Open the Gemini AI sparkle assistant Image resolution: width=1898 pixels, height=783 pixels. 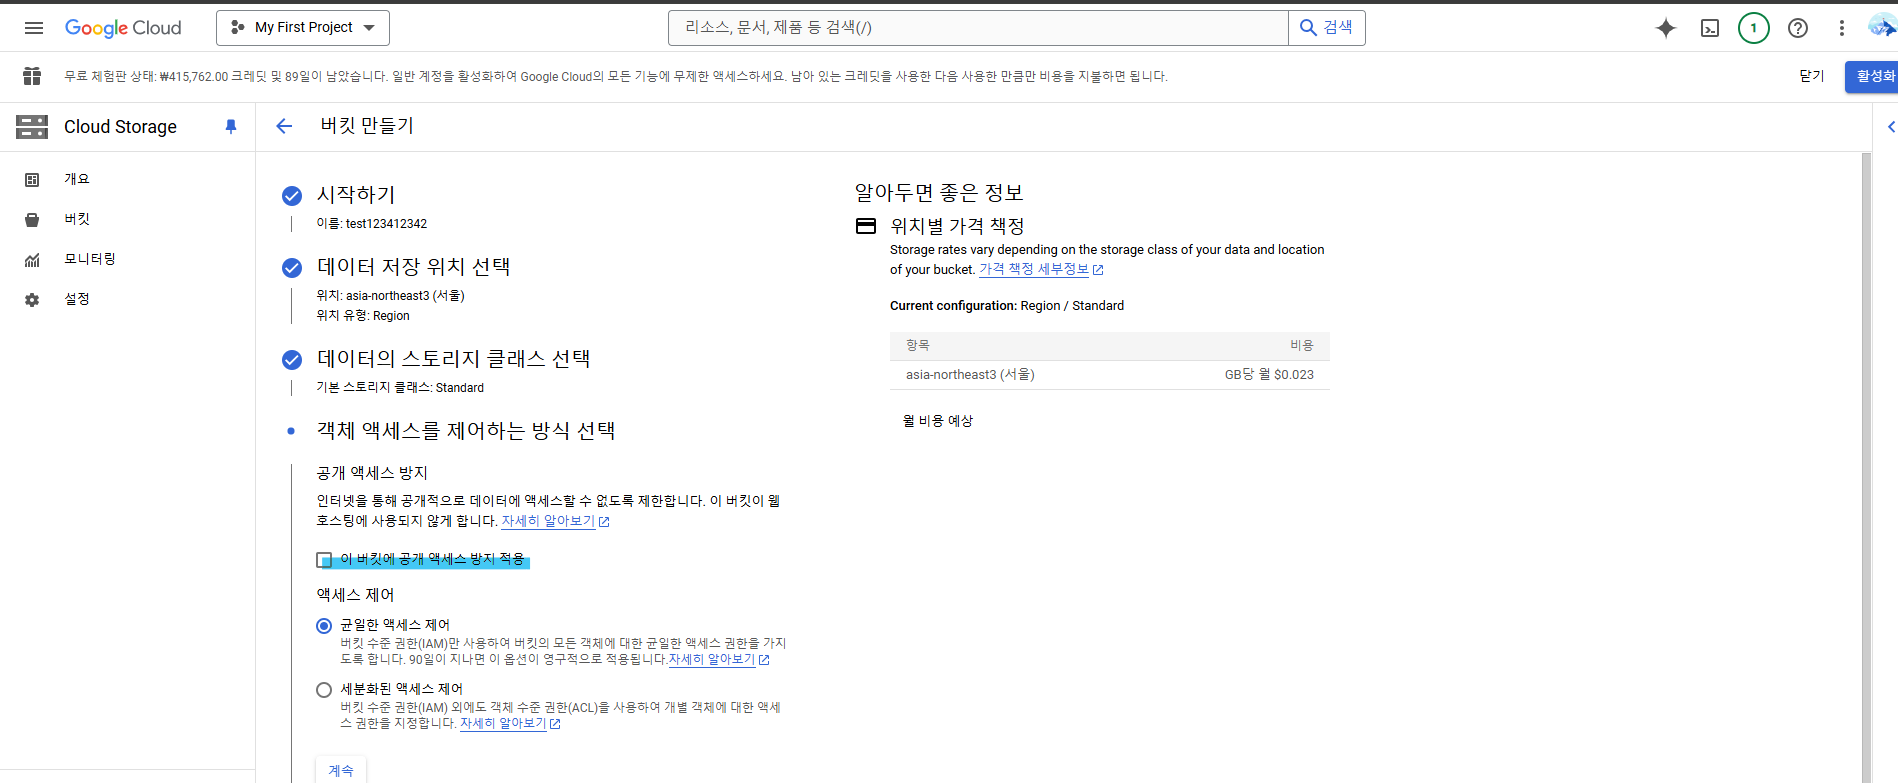click(1666, 28)
